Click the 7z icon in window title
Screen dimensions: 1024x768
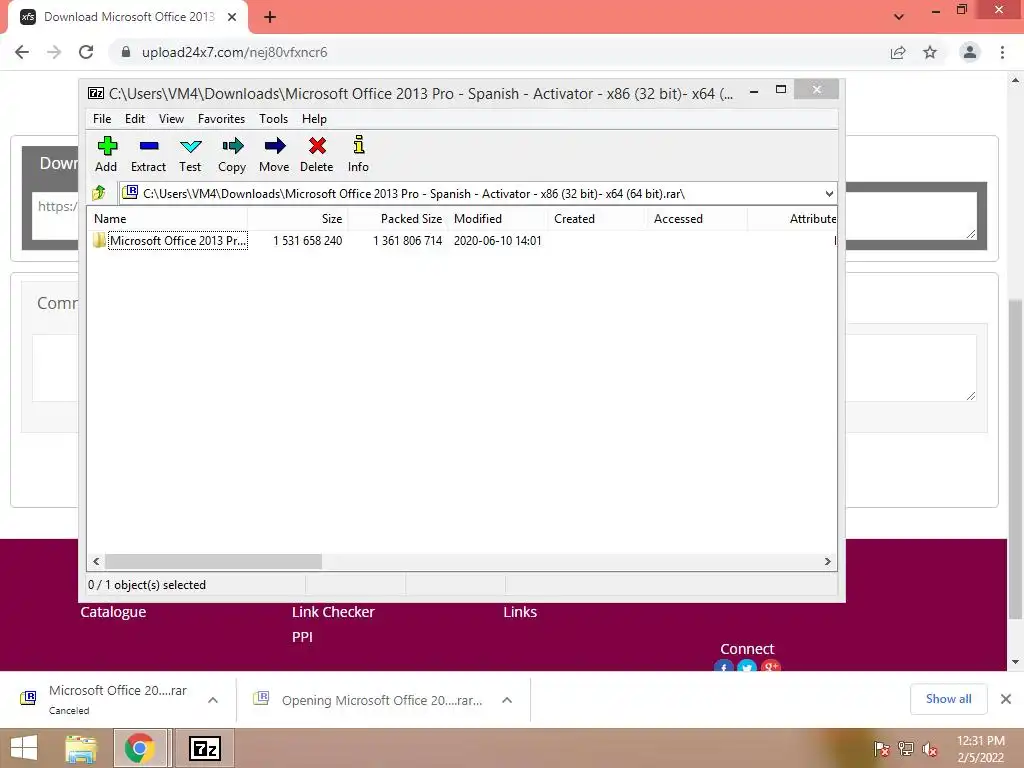click(96, 93)
